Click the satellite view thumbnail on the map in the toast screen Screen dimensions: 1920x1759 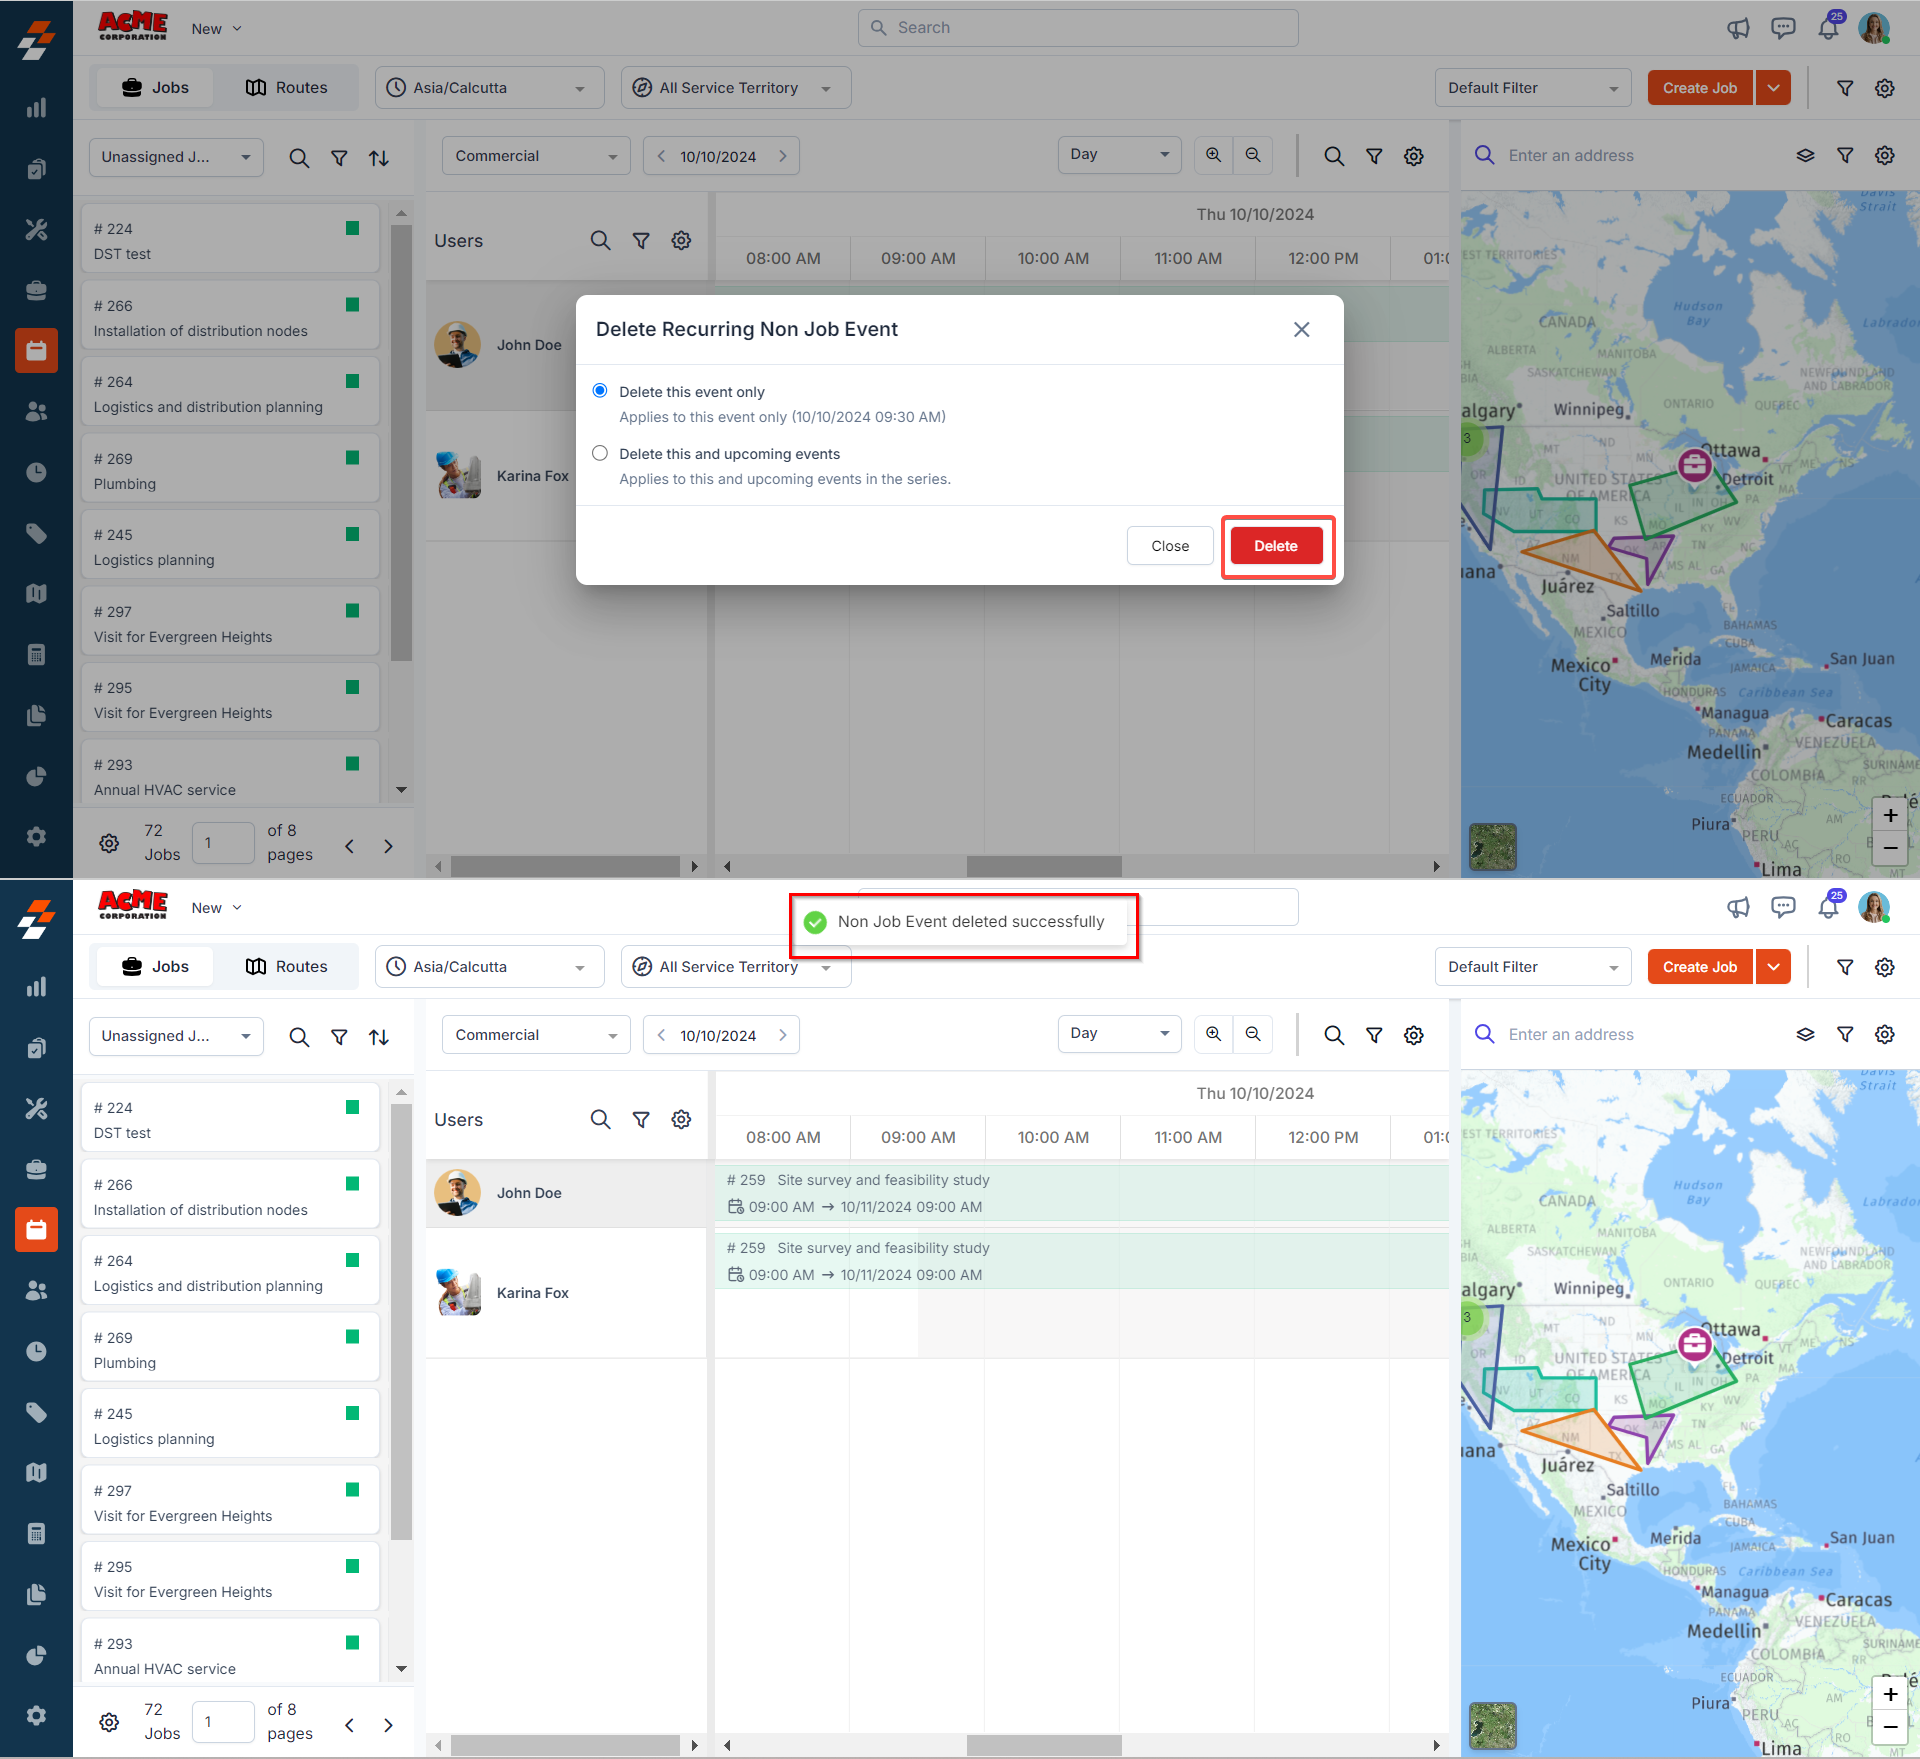tap(1493, 1726)
